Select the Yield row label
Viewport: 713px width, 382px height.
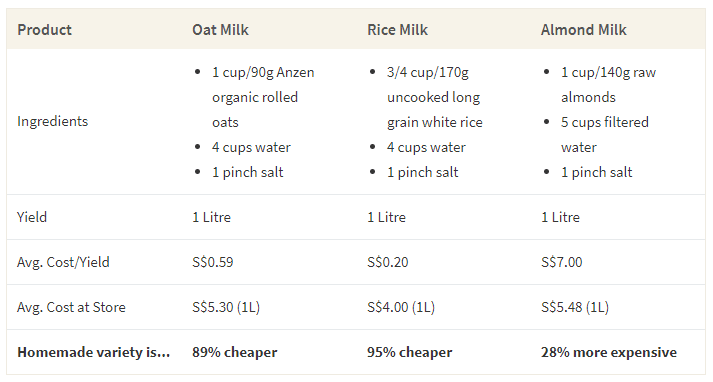point(32,217)
